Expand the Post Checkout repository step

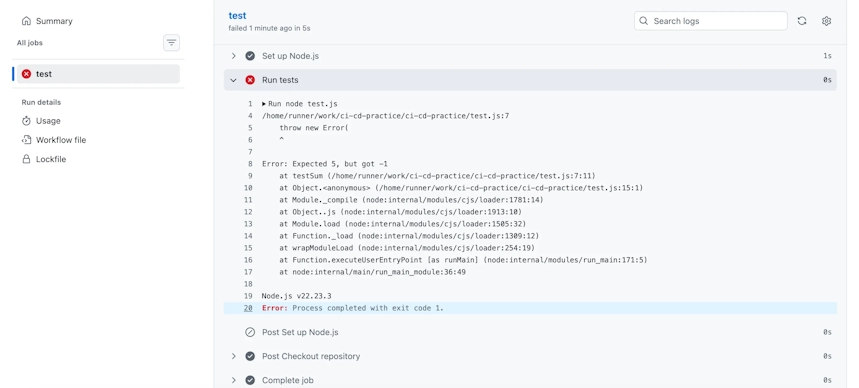click(x=233, y=356)
